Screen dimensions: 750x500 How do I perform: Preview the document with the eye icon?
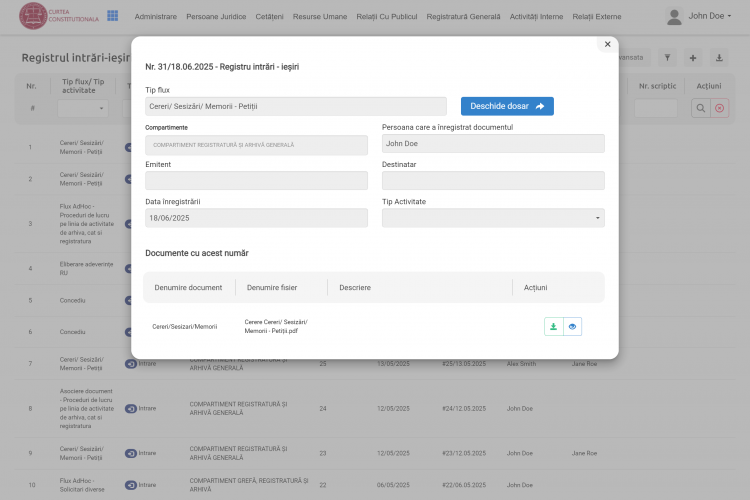coord(573,326)
